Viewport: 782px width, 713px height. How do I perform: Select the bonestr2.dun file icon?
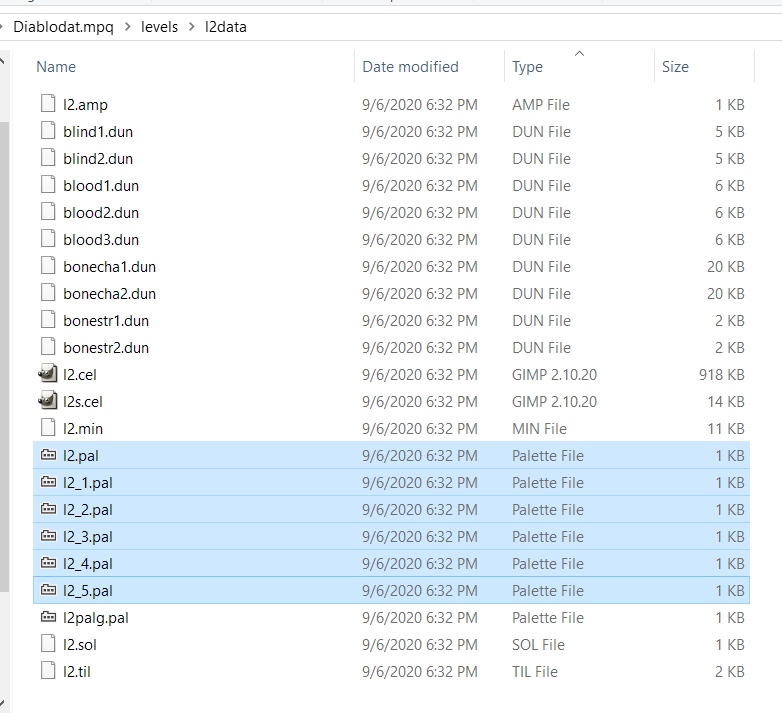[x=48, y=346]
